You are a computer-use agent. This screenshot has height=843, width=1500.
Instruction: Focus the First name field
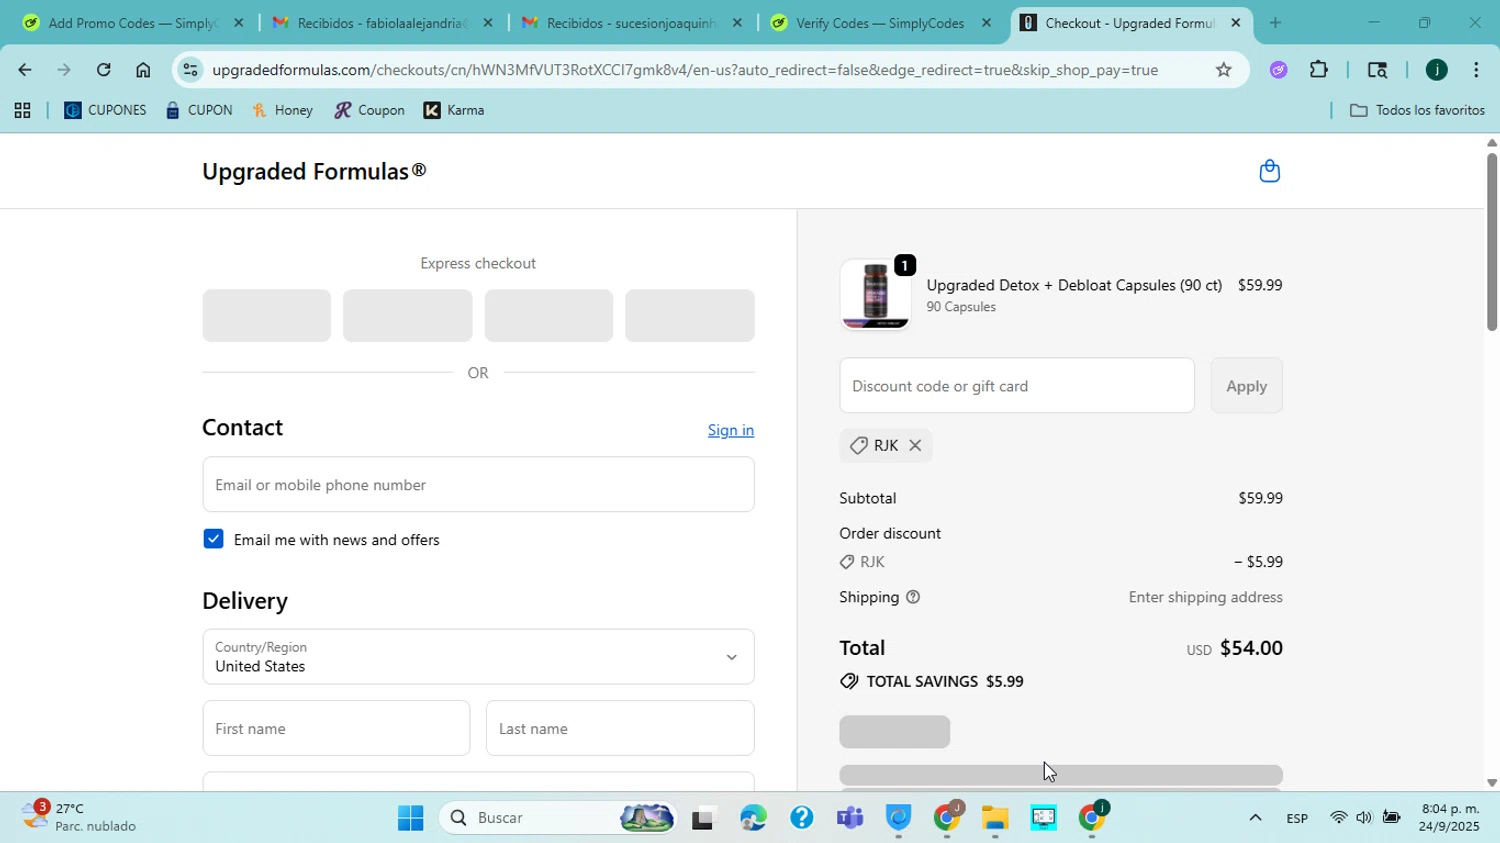pos(336,729)
